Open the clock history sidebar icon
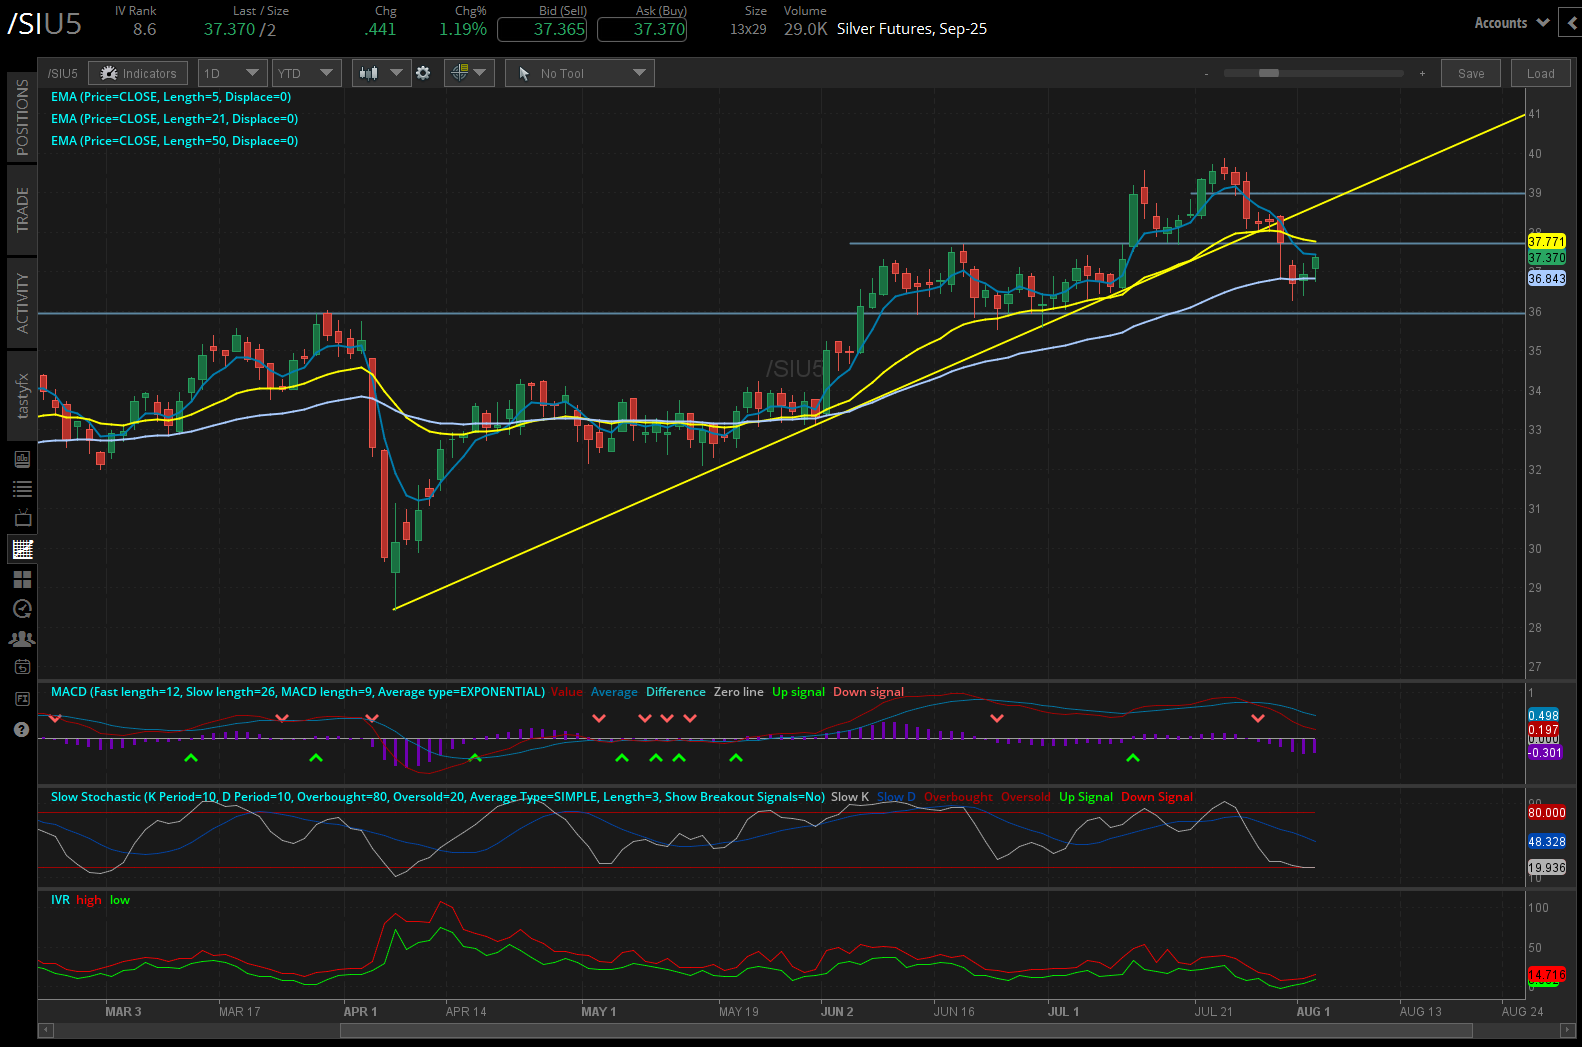This screenshot has height=1047, width=1582. [x=22, y=609]
